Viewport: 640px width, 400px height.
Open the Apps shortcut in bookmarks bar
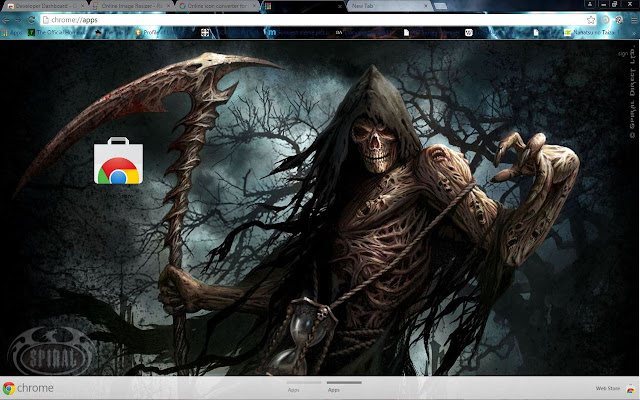(x=12, y=33)
